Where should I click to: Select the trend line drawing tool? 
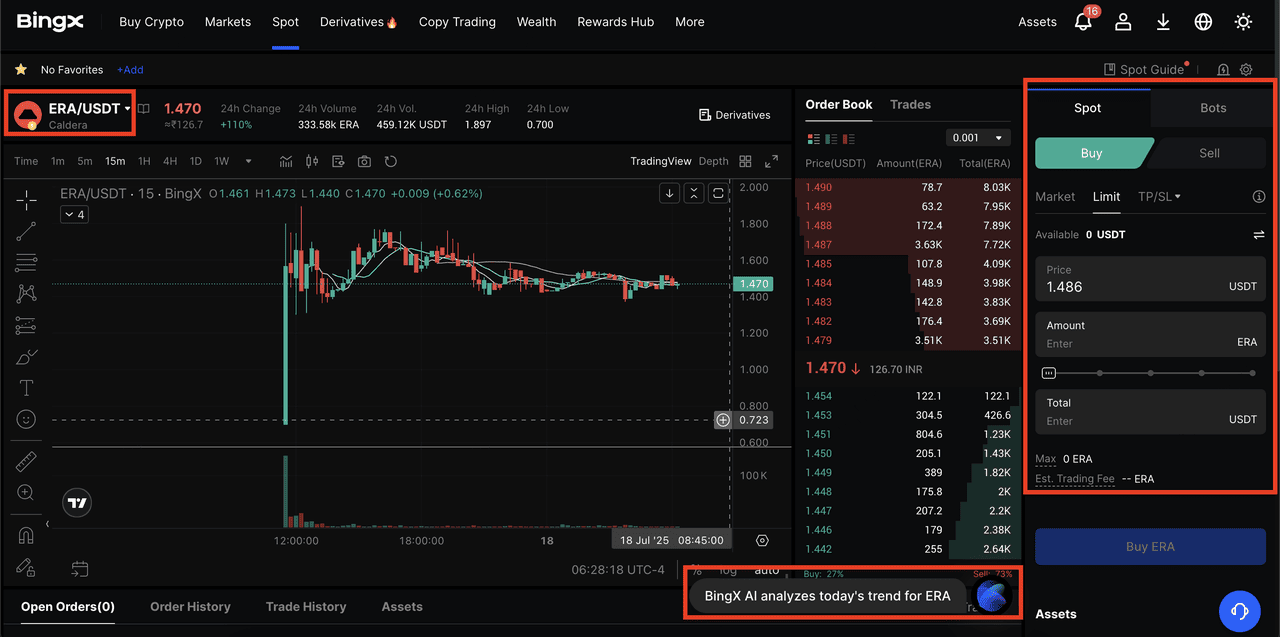click(x=26, y=231)
